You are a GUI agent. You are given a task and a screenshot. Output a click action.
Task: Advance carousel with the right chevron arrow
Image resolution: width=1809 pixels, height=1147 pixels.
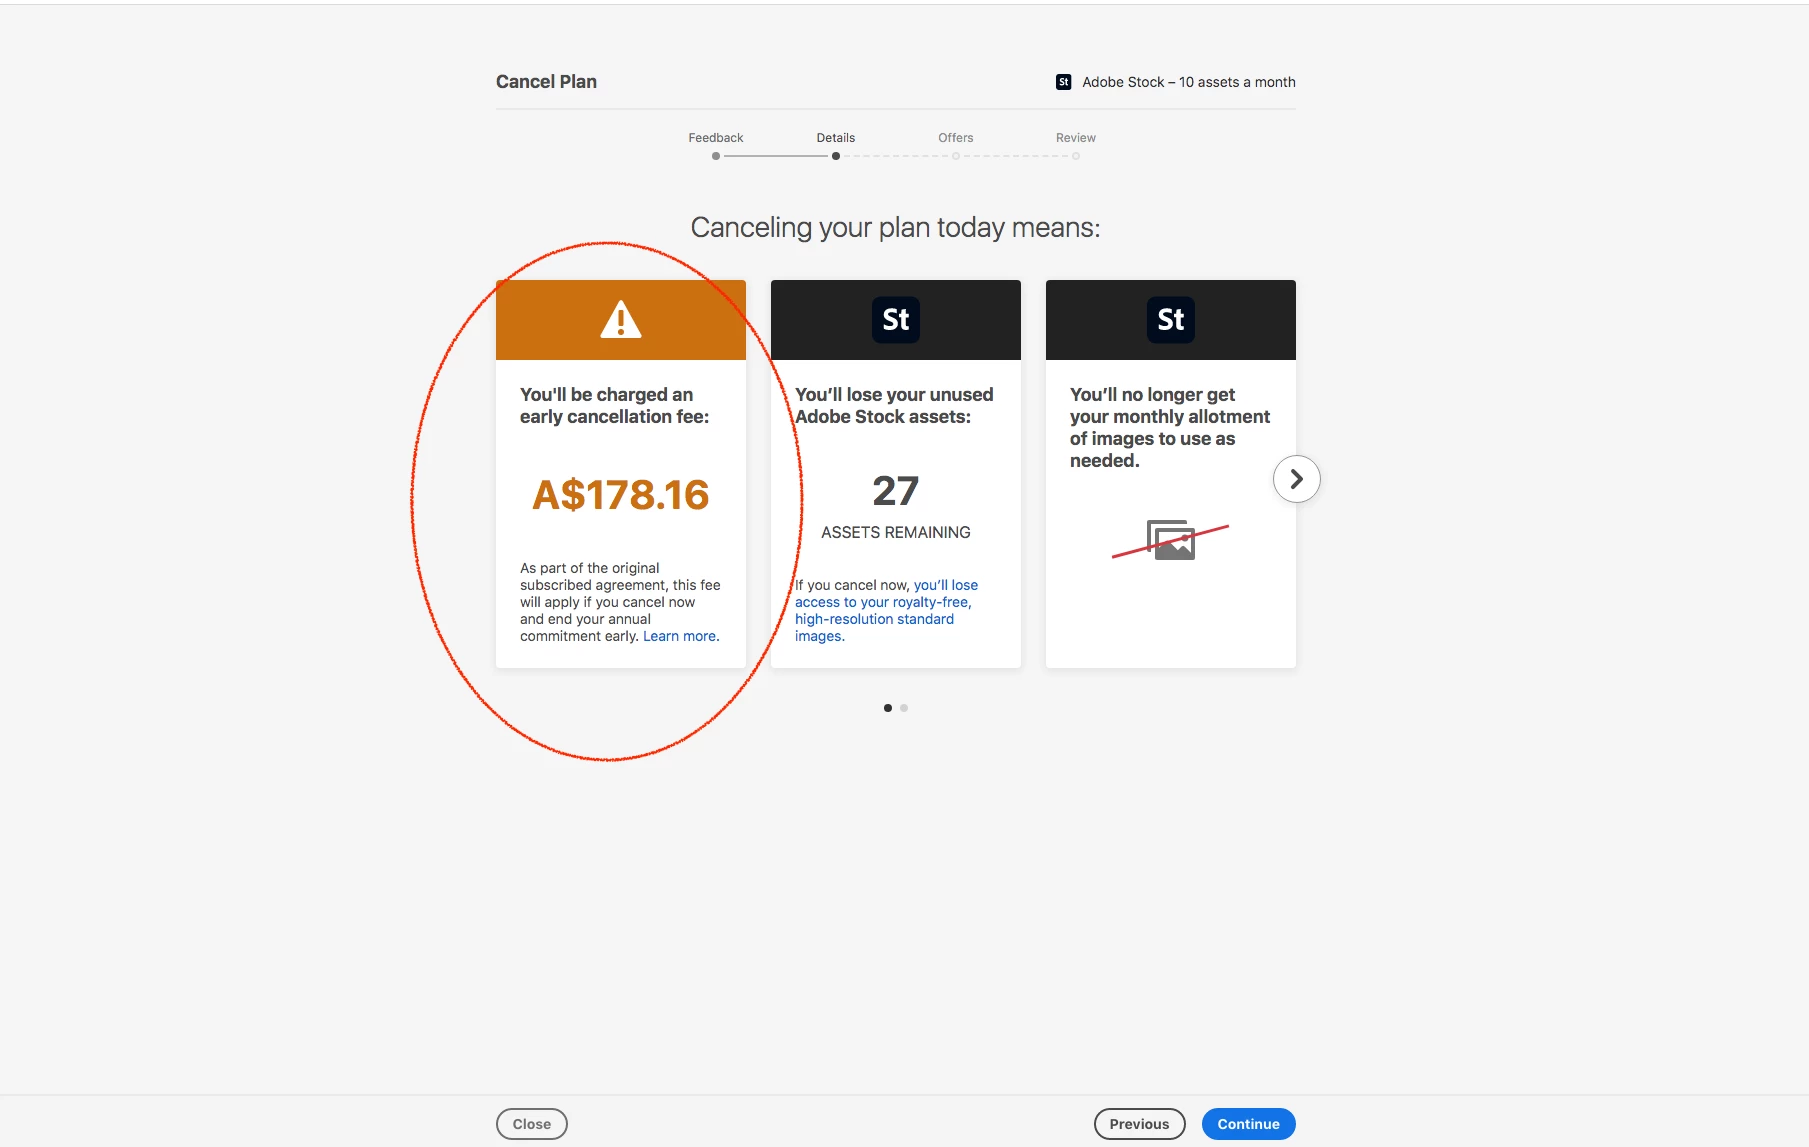(x=1296, y=479)
